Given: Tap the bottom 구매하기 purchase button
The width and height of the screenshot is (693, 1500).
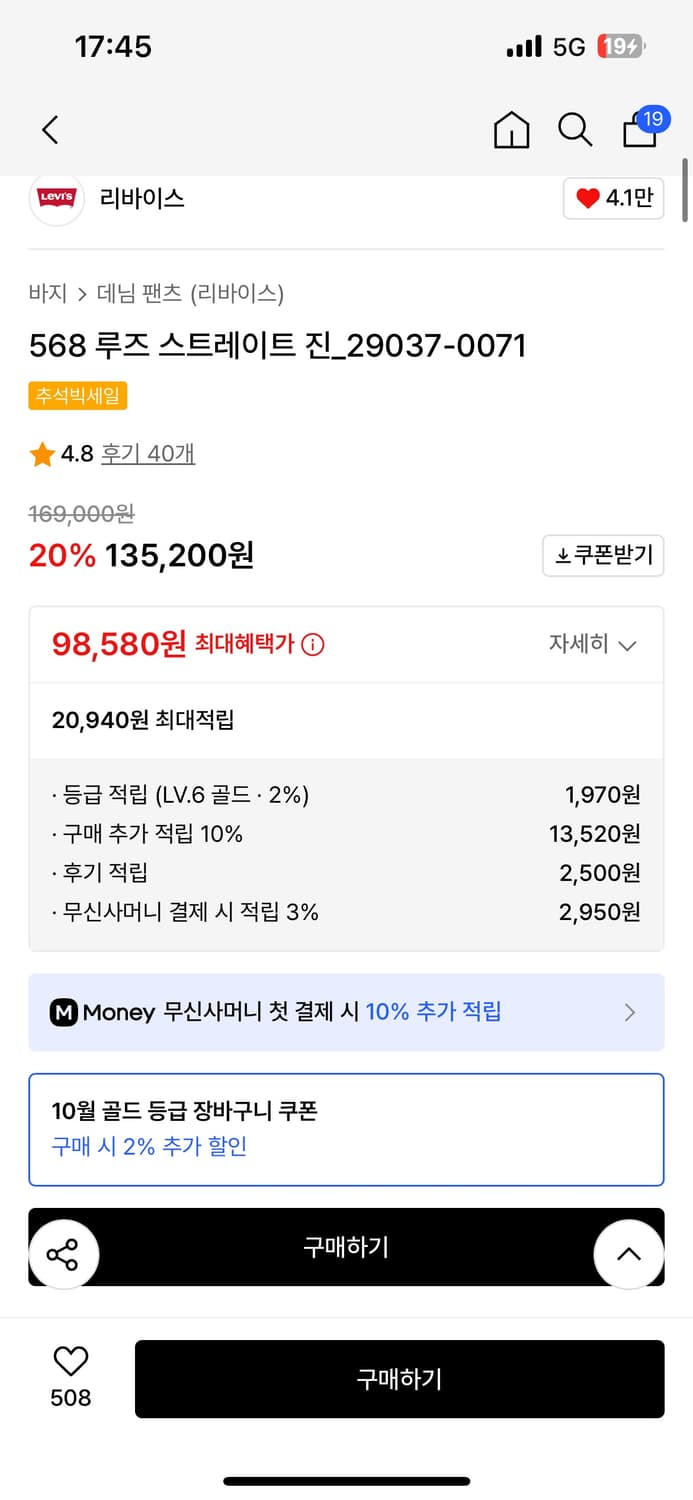Looking at the screenshot, I should (399, 1378).
